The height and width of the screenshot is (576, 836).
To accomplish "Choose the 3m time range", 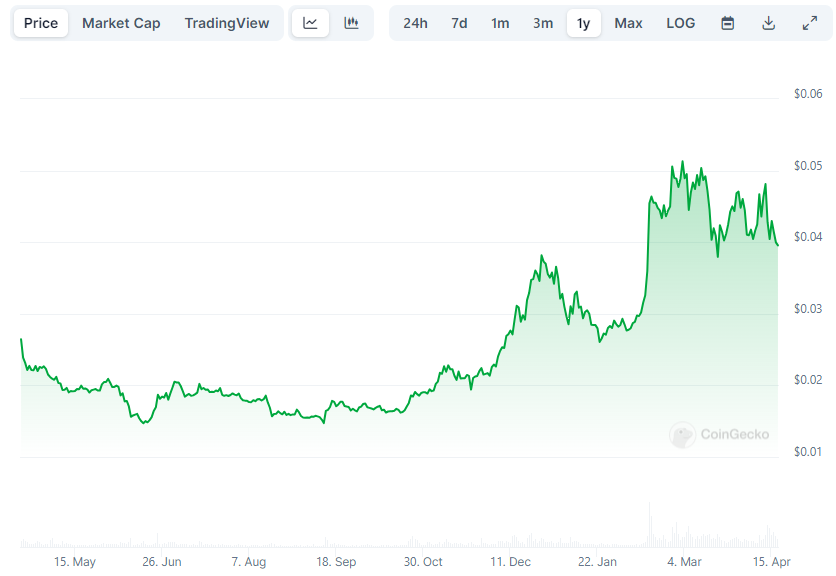I will coord(543,23).
